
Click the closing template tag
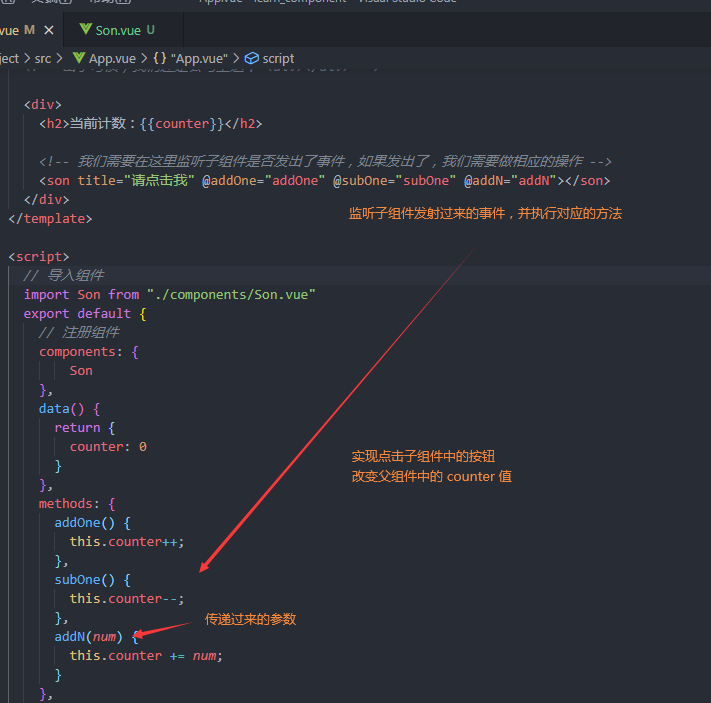pyautogui.click(x=50, y=219)
